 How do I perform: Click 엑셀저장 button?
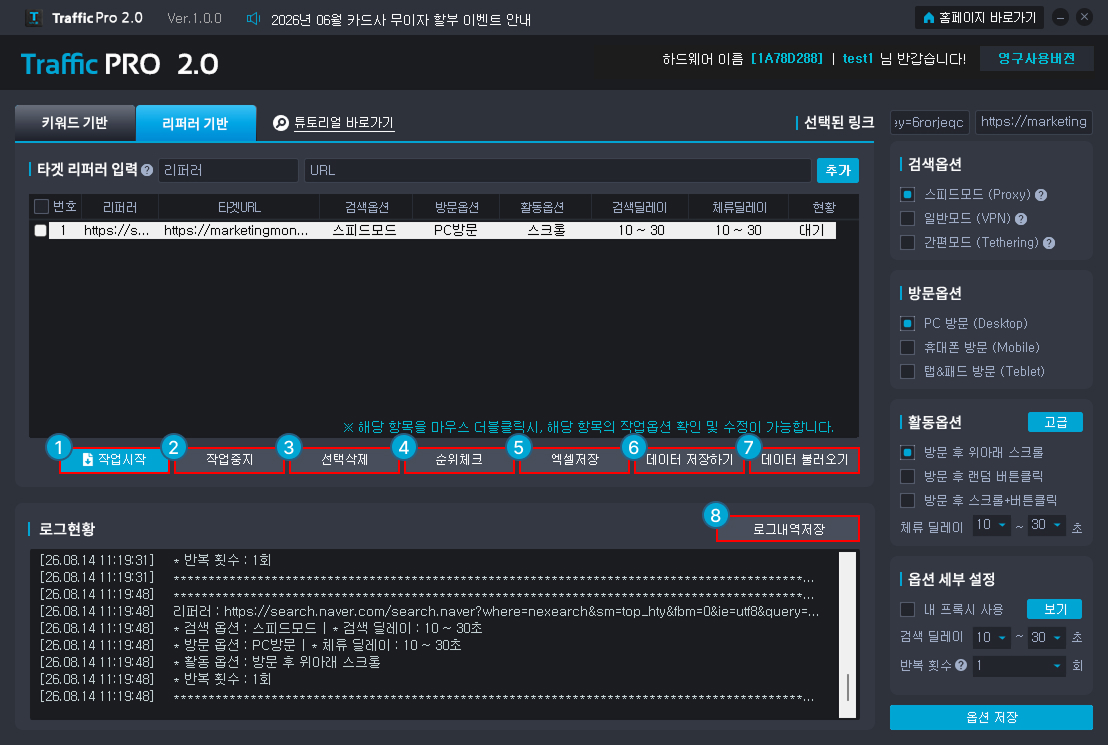[574, 459]
